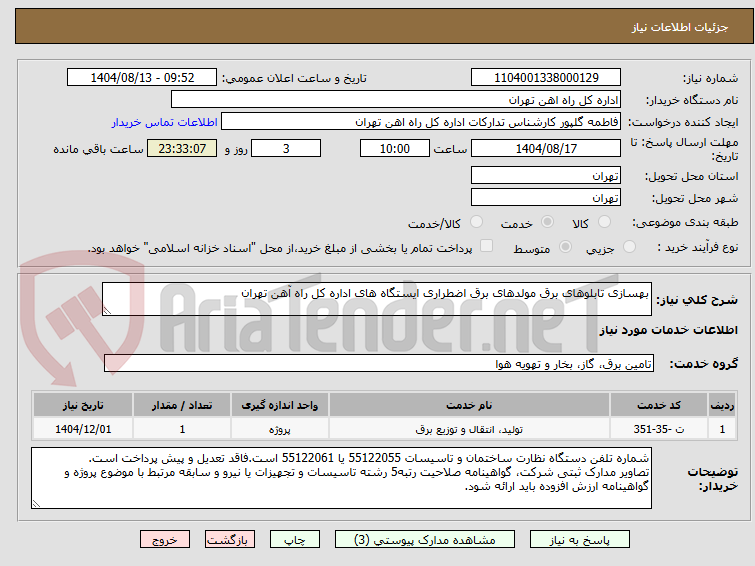The height and width of the screenshot is (566, 755).
Task: Click the ردیف column header
Action: pyautogui.click(x=722, y=405)
